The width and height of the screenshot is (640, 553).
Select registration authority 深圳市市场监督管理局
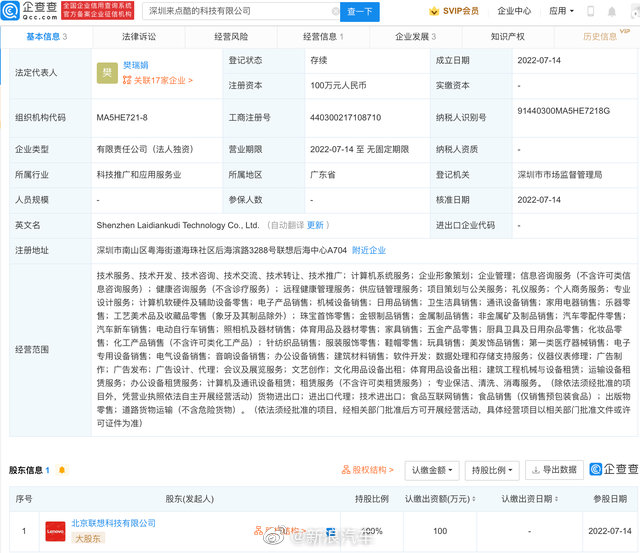(x=560, y=175)
